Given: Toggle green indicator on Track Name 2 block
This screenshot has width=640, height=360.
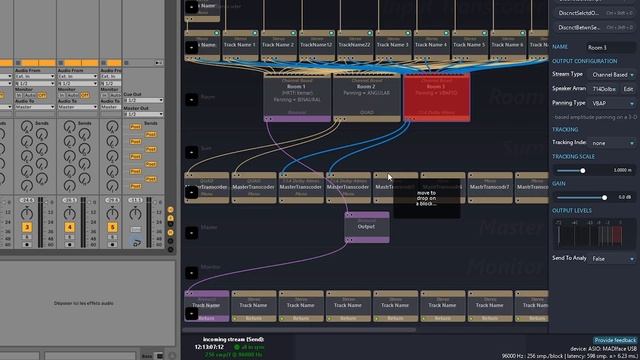Looking at the screenshot, I should (x=293, y=33).
